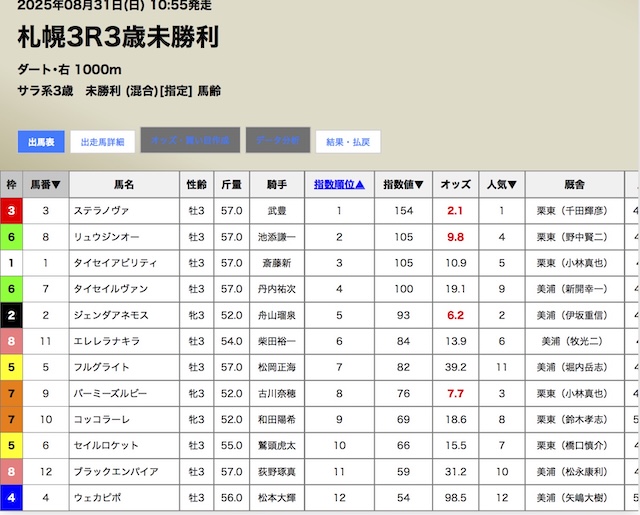The width and height of the screenshot is (640, 515).
Task: Open the 結果・払戻 tab
Action: pyautogui.click(x=348, y=142)
